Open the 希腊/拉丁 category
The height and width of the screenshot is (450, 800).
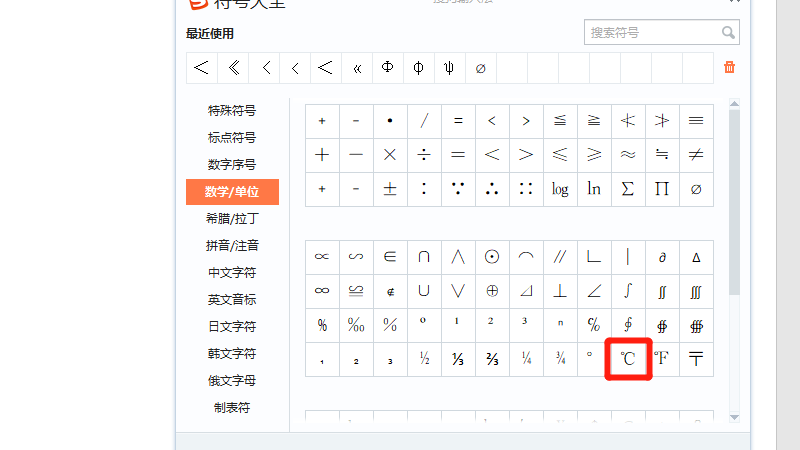232,219
